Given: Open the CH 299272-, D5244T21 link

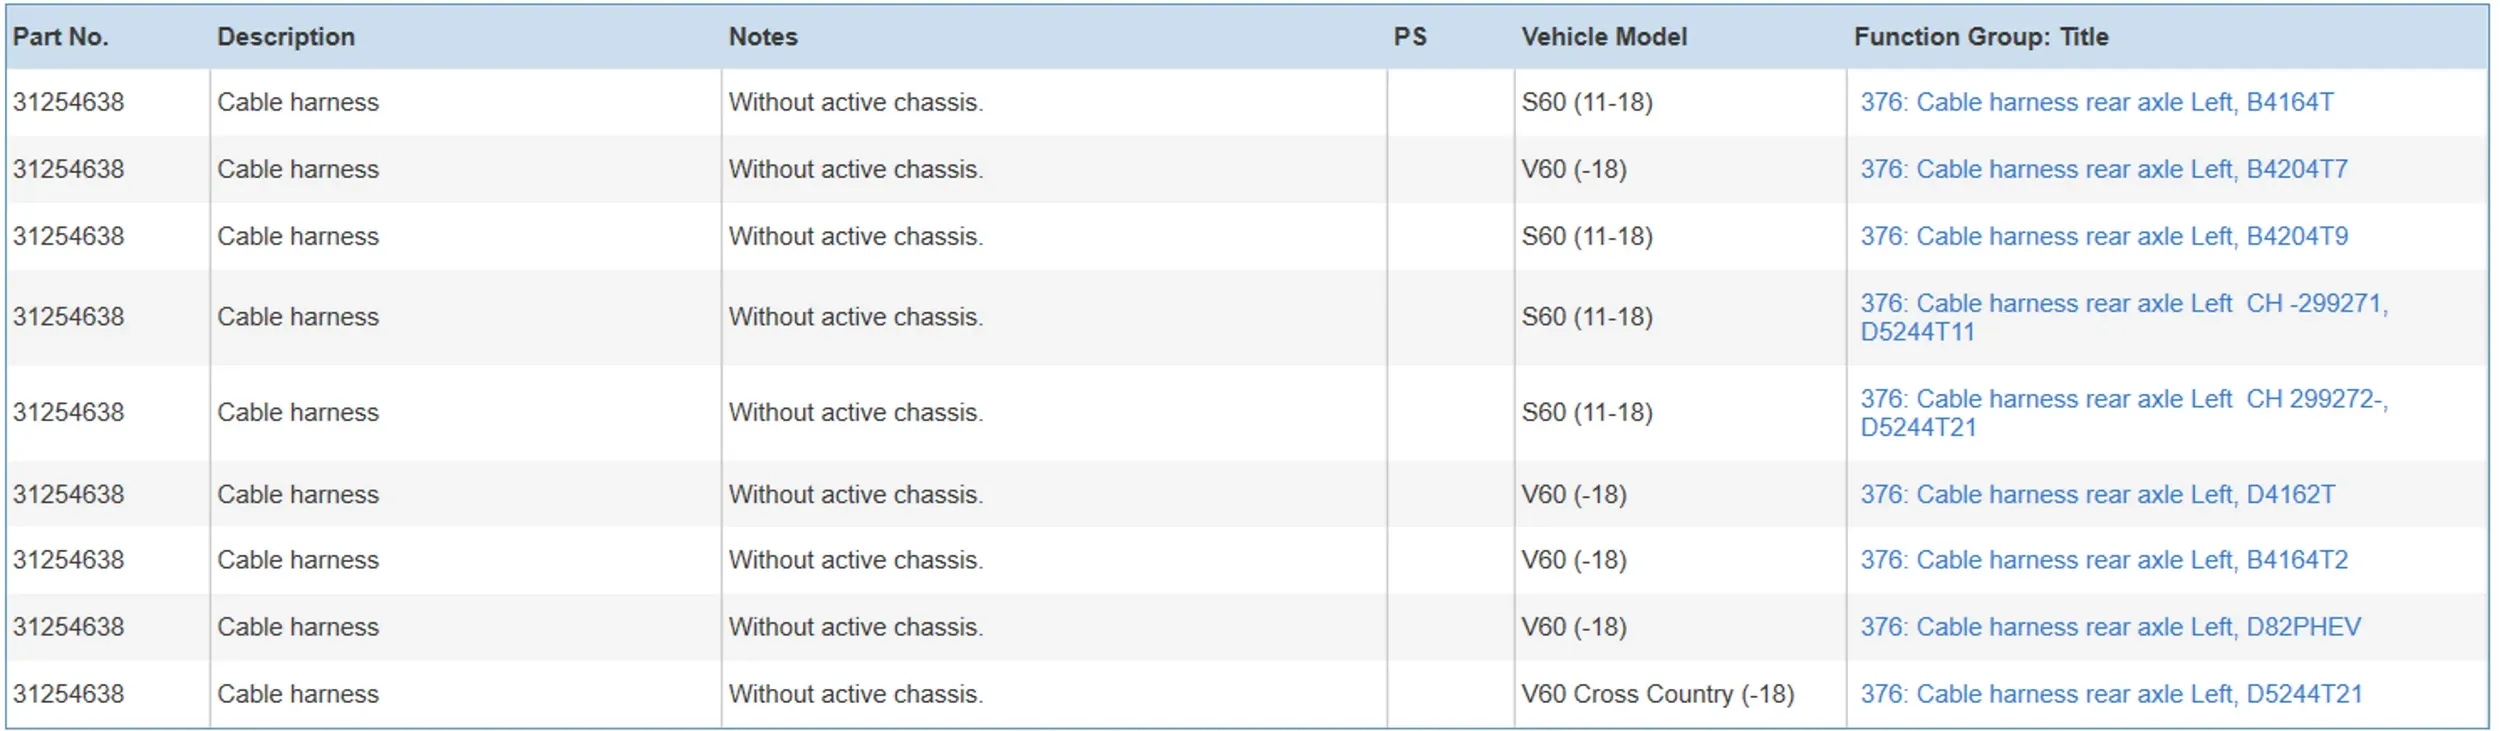Looking at the screenshot, I should (x=2123, y=413).
